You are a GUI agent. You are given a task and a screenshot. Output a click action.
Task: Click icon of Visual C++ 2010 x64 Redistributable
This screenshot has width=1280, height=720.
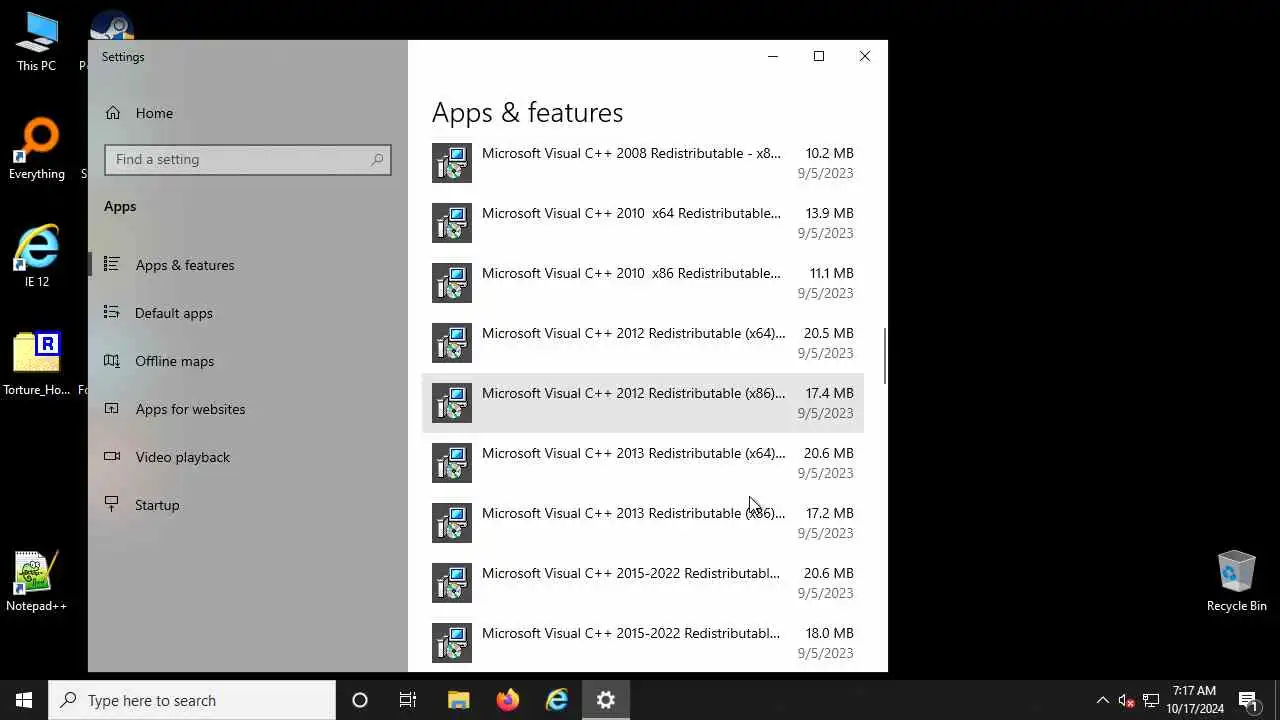click(452, 223)
